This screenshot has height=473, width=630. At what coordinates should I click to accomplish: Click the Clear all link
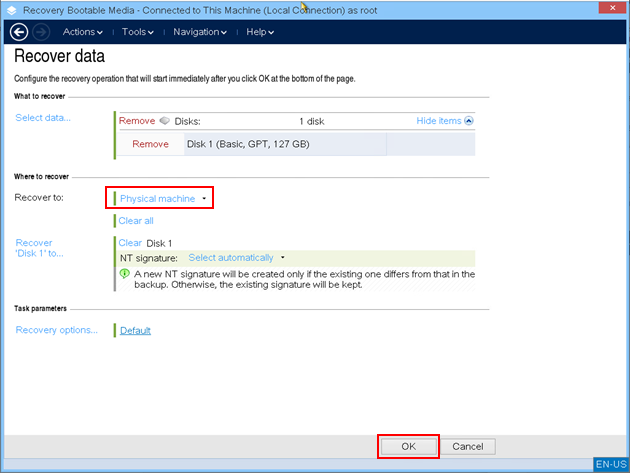click(136, 221)
